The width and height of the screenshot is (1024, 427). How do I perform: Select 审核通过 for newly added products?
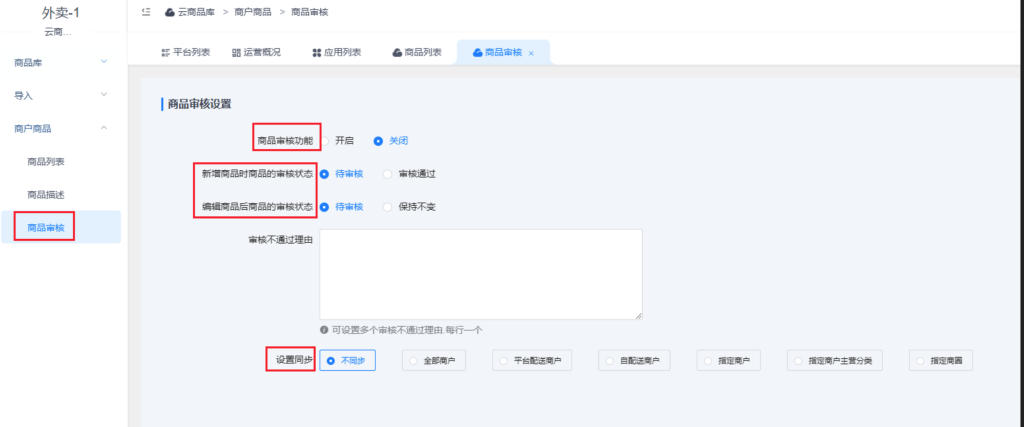coord(388,173)
